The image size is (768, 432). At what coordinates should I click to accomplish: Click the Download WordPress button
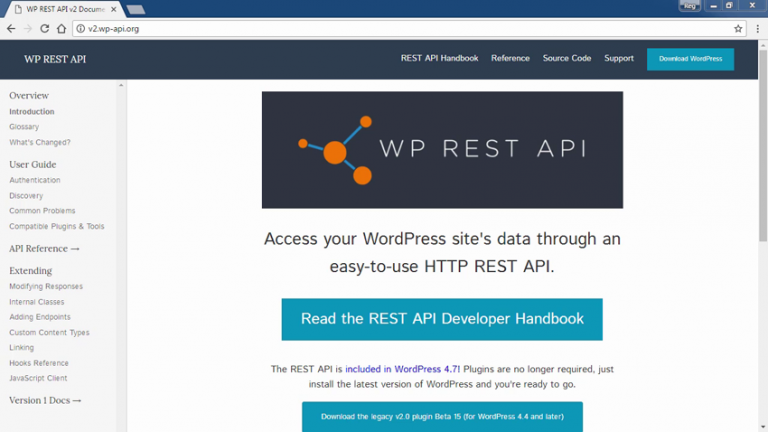(x=690, y=59)
